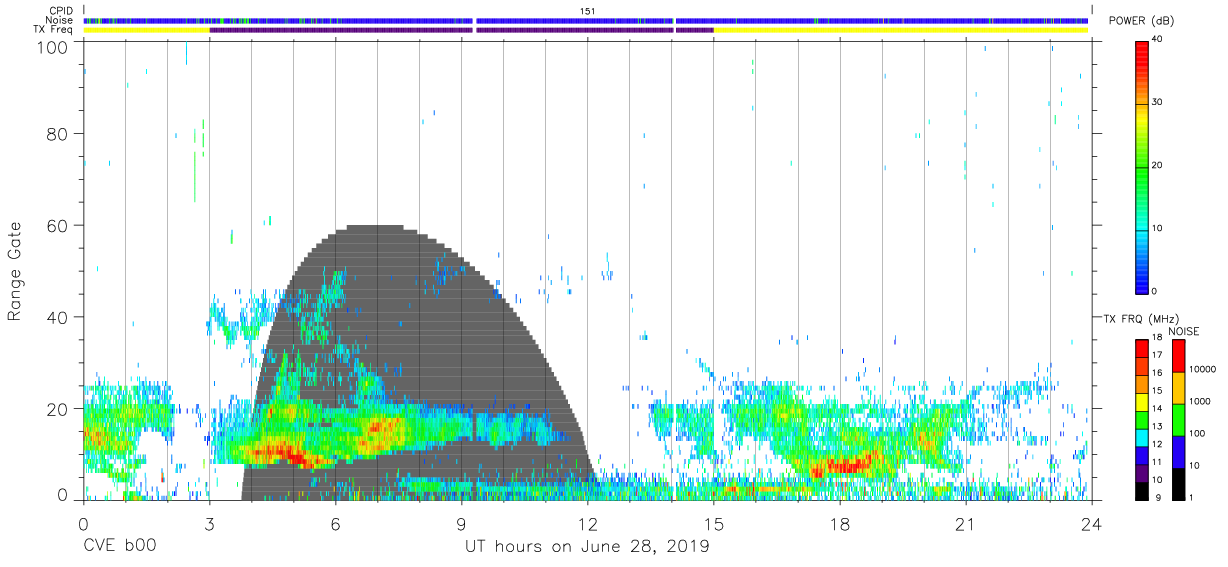Select the CPID row label
1228x567 pixels.
point(62,11)
